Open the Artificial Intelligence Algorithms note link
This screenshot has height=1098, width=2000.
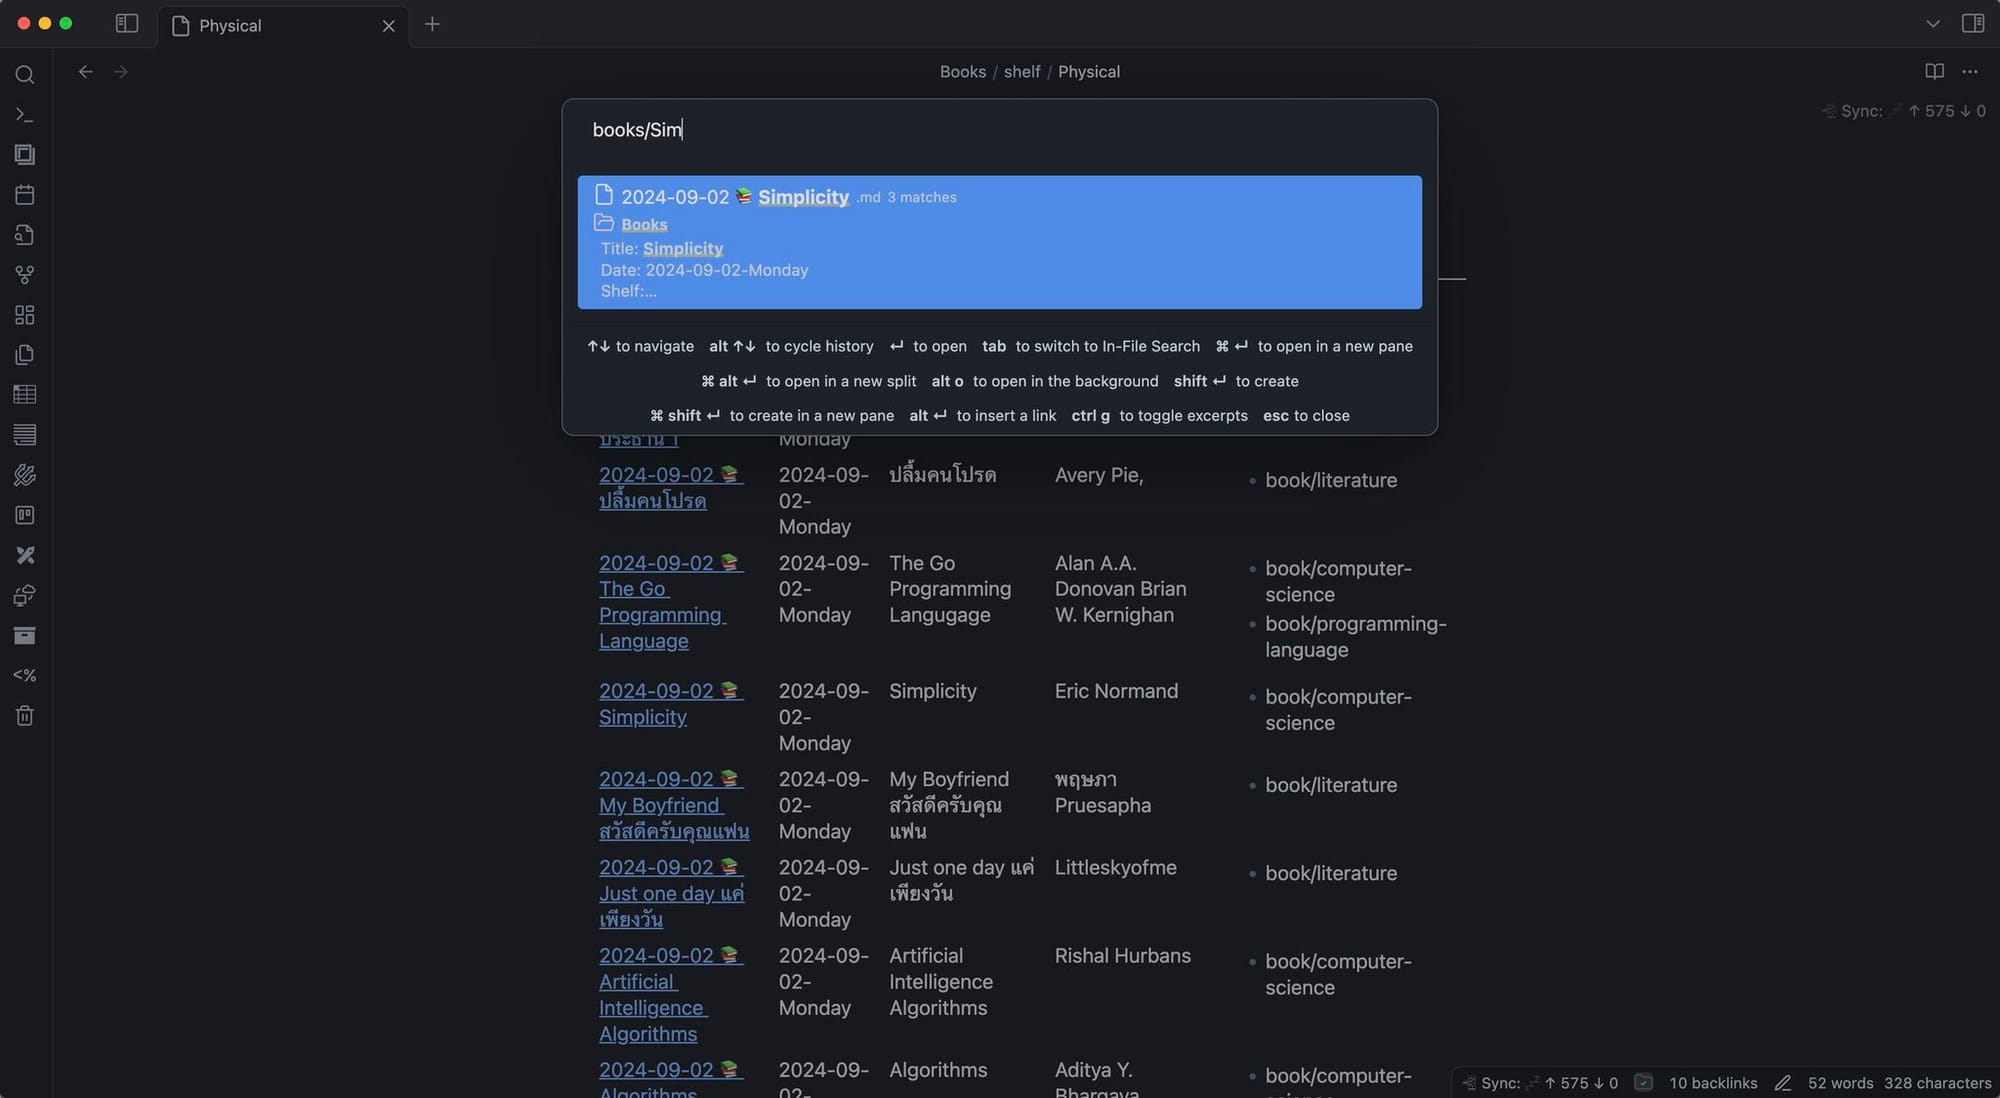tap(671, 995)
